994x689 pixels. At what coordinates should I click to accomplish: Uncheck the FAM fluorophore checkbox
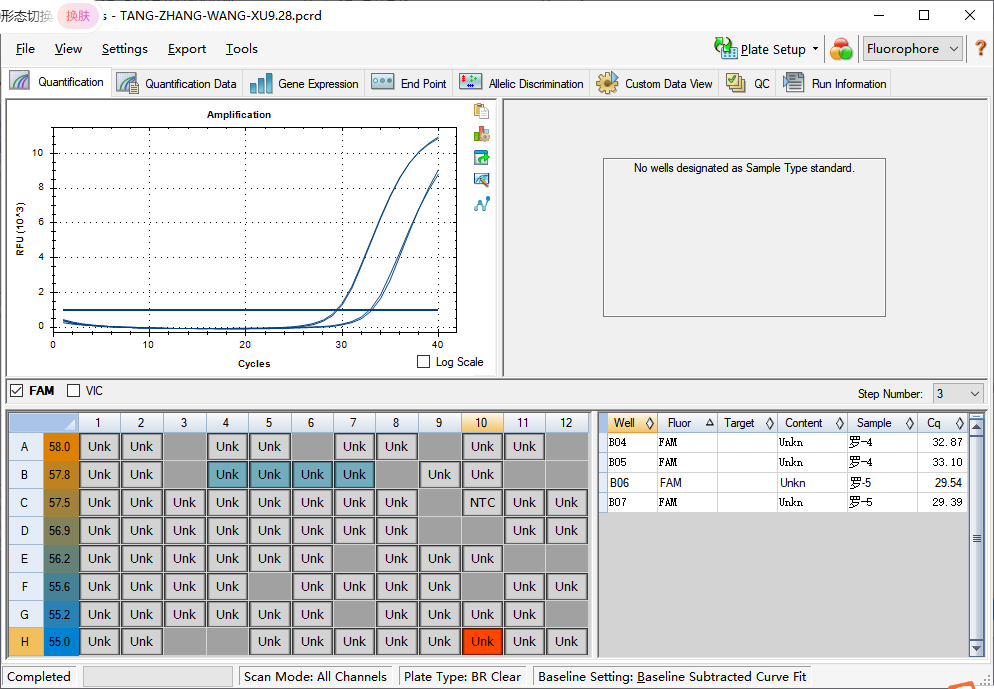click(17, 390)
